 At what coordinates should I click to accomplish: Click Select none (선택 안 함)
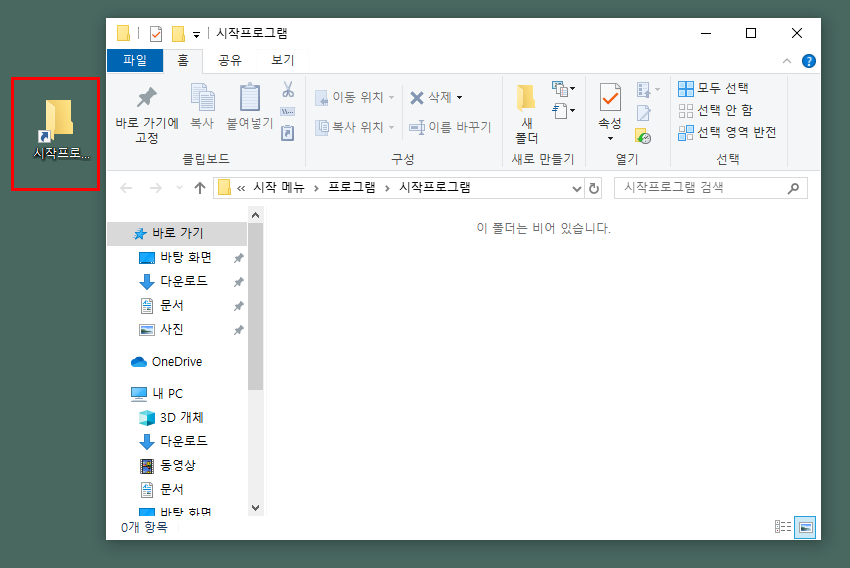point(716,110)
